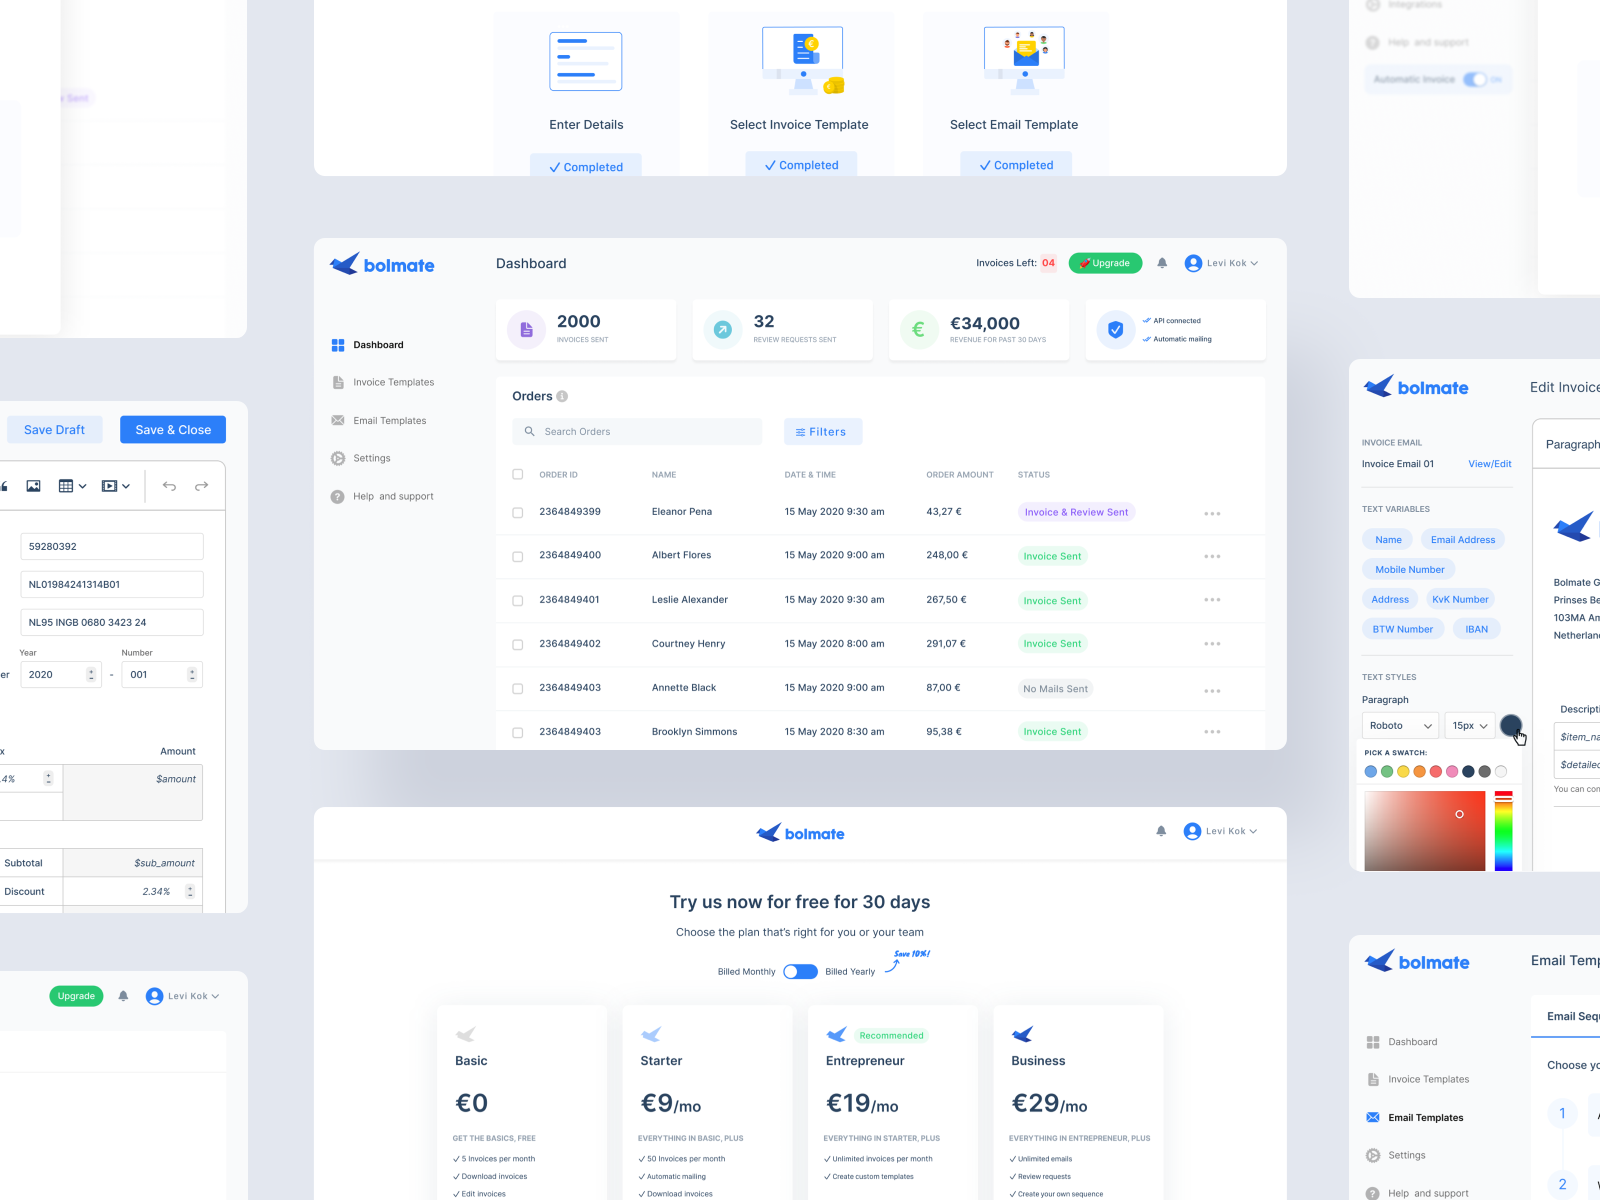Pick the blue swatch in color picker
Image resolution: width=1600 pixels, height=1200 pixels.
[1371, 771]
